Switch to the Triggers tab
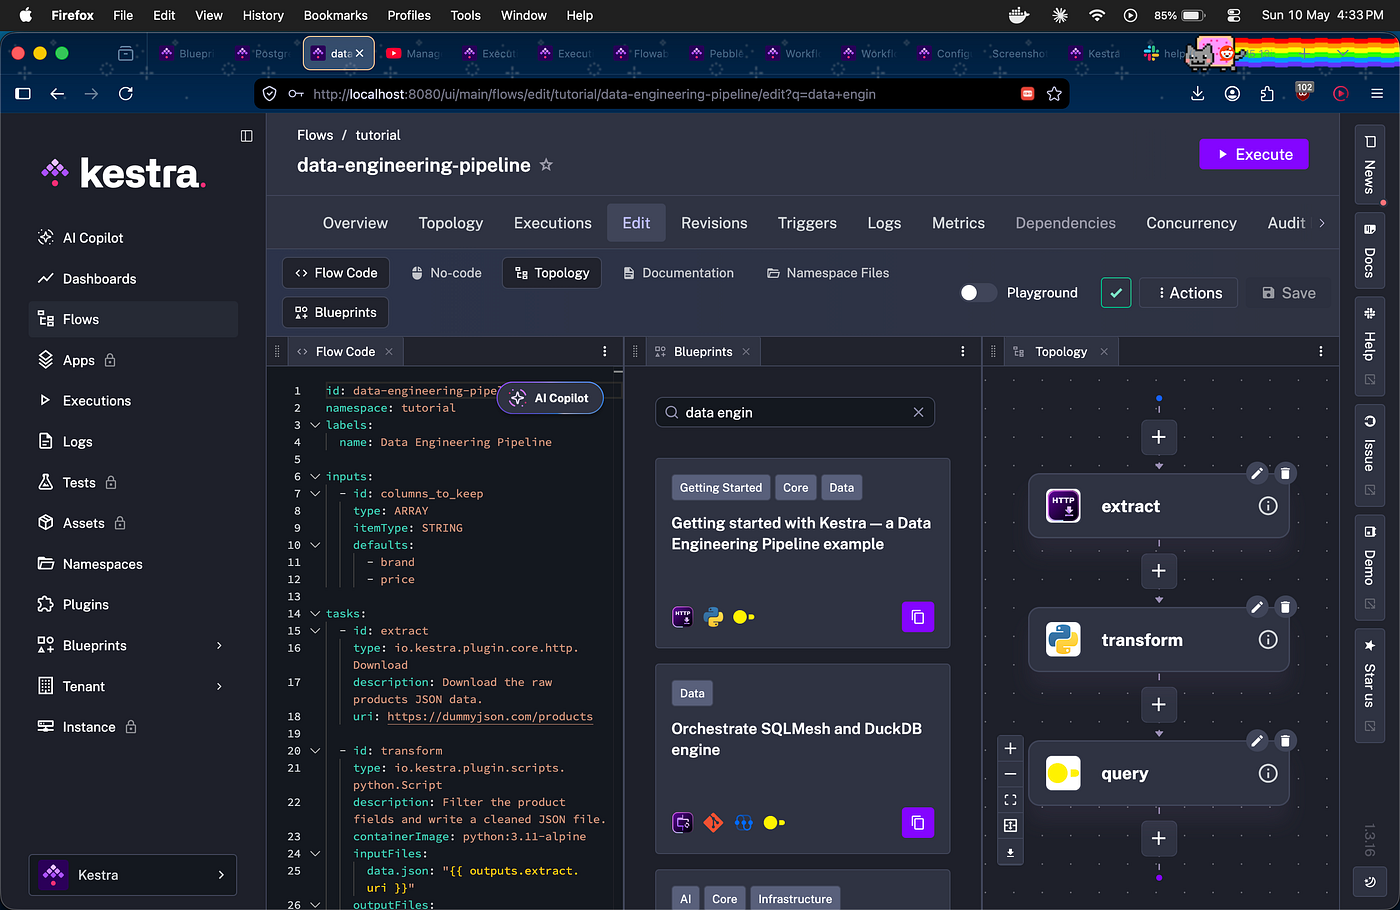Image resolution: width=1400 pixels, height=910 pixels. [x=807, y=223]
